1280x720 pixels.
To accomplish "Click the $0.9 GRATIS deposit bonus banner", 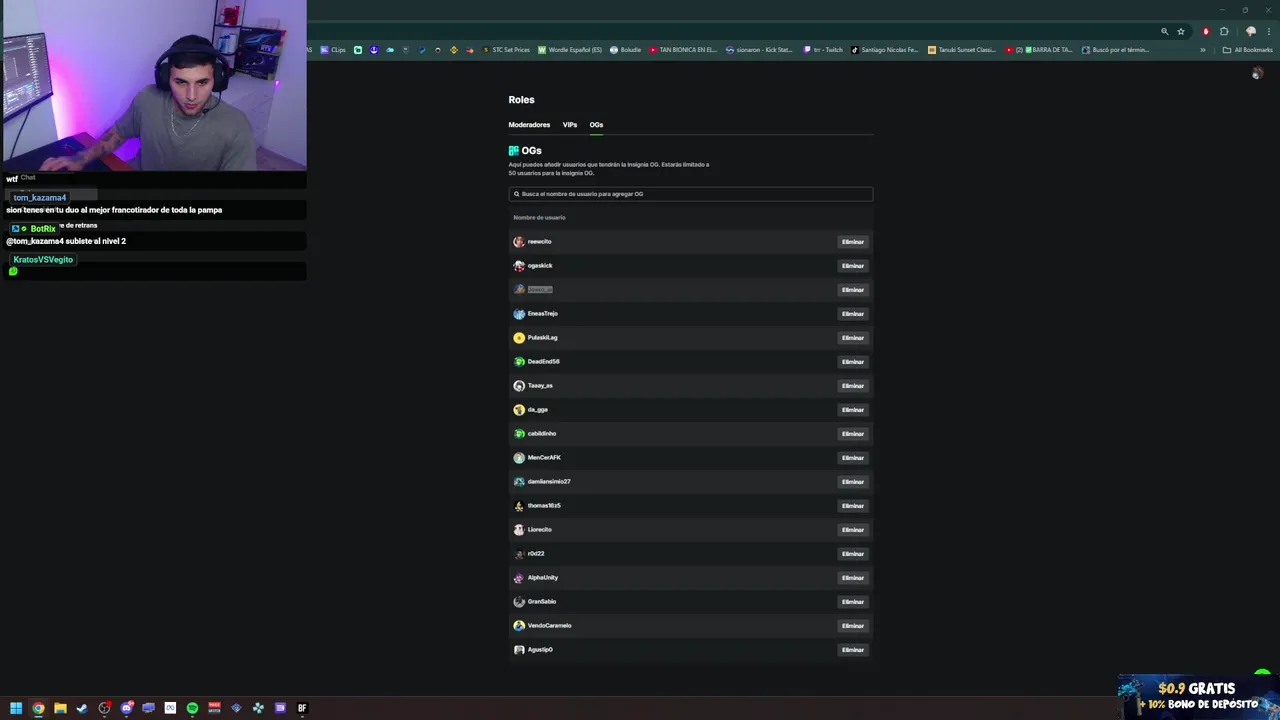I will [1198, 696].
